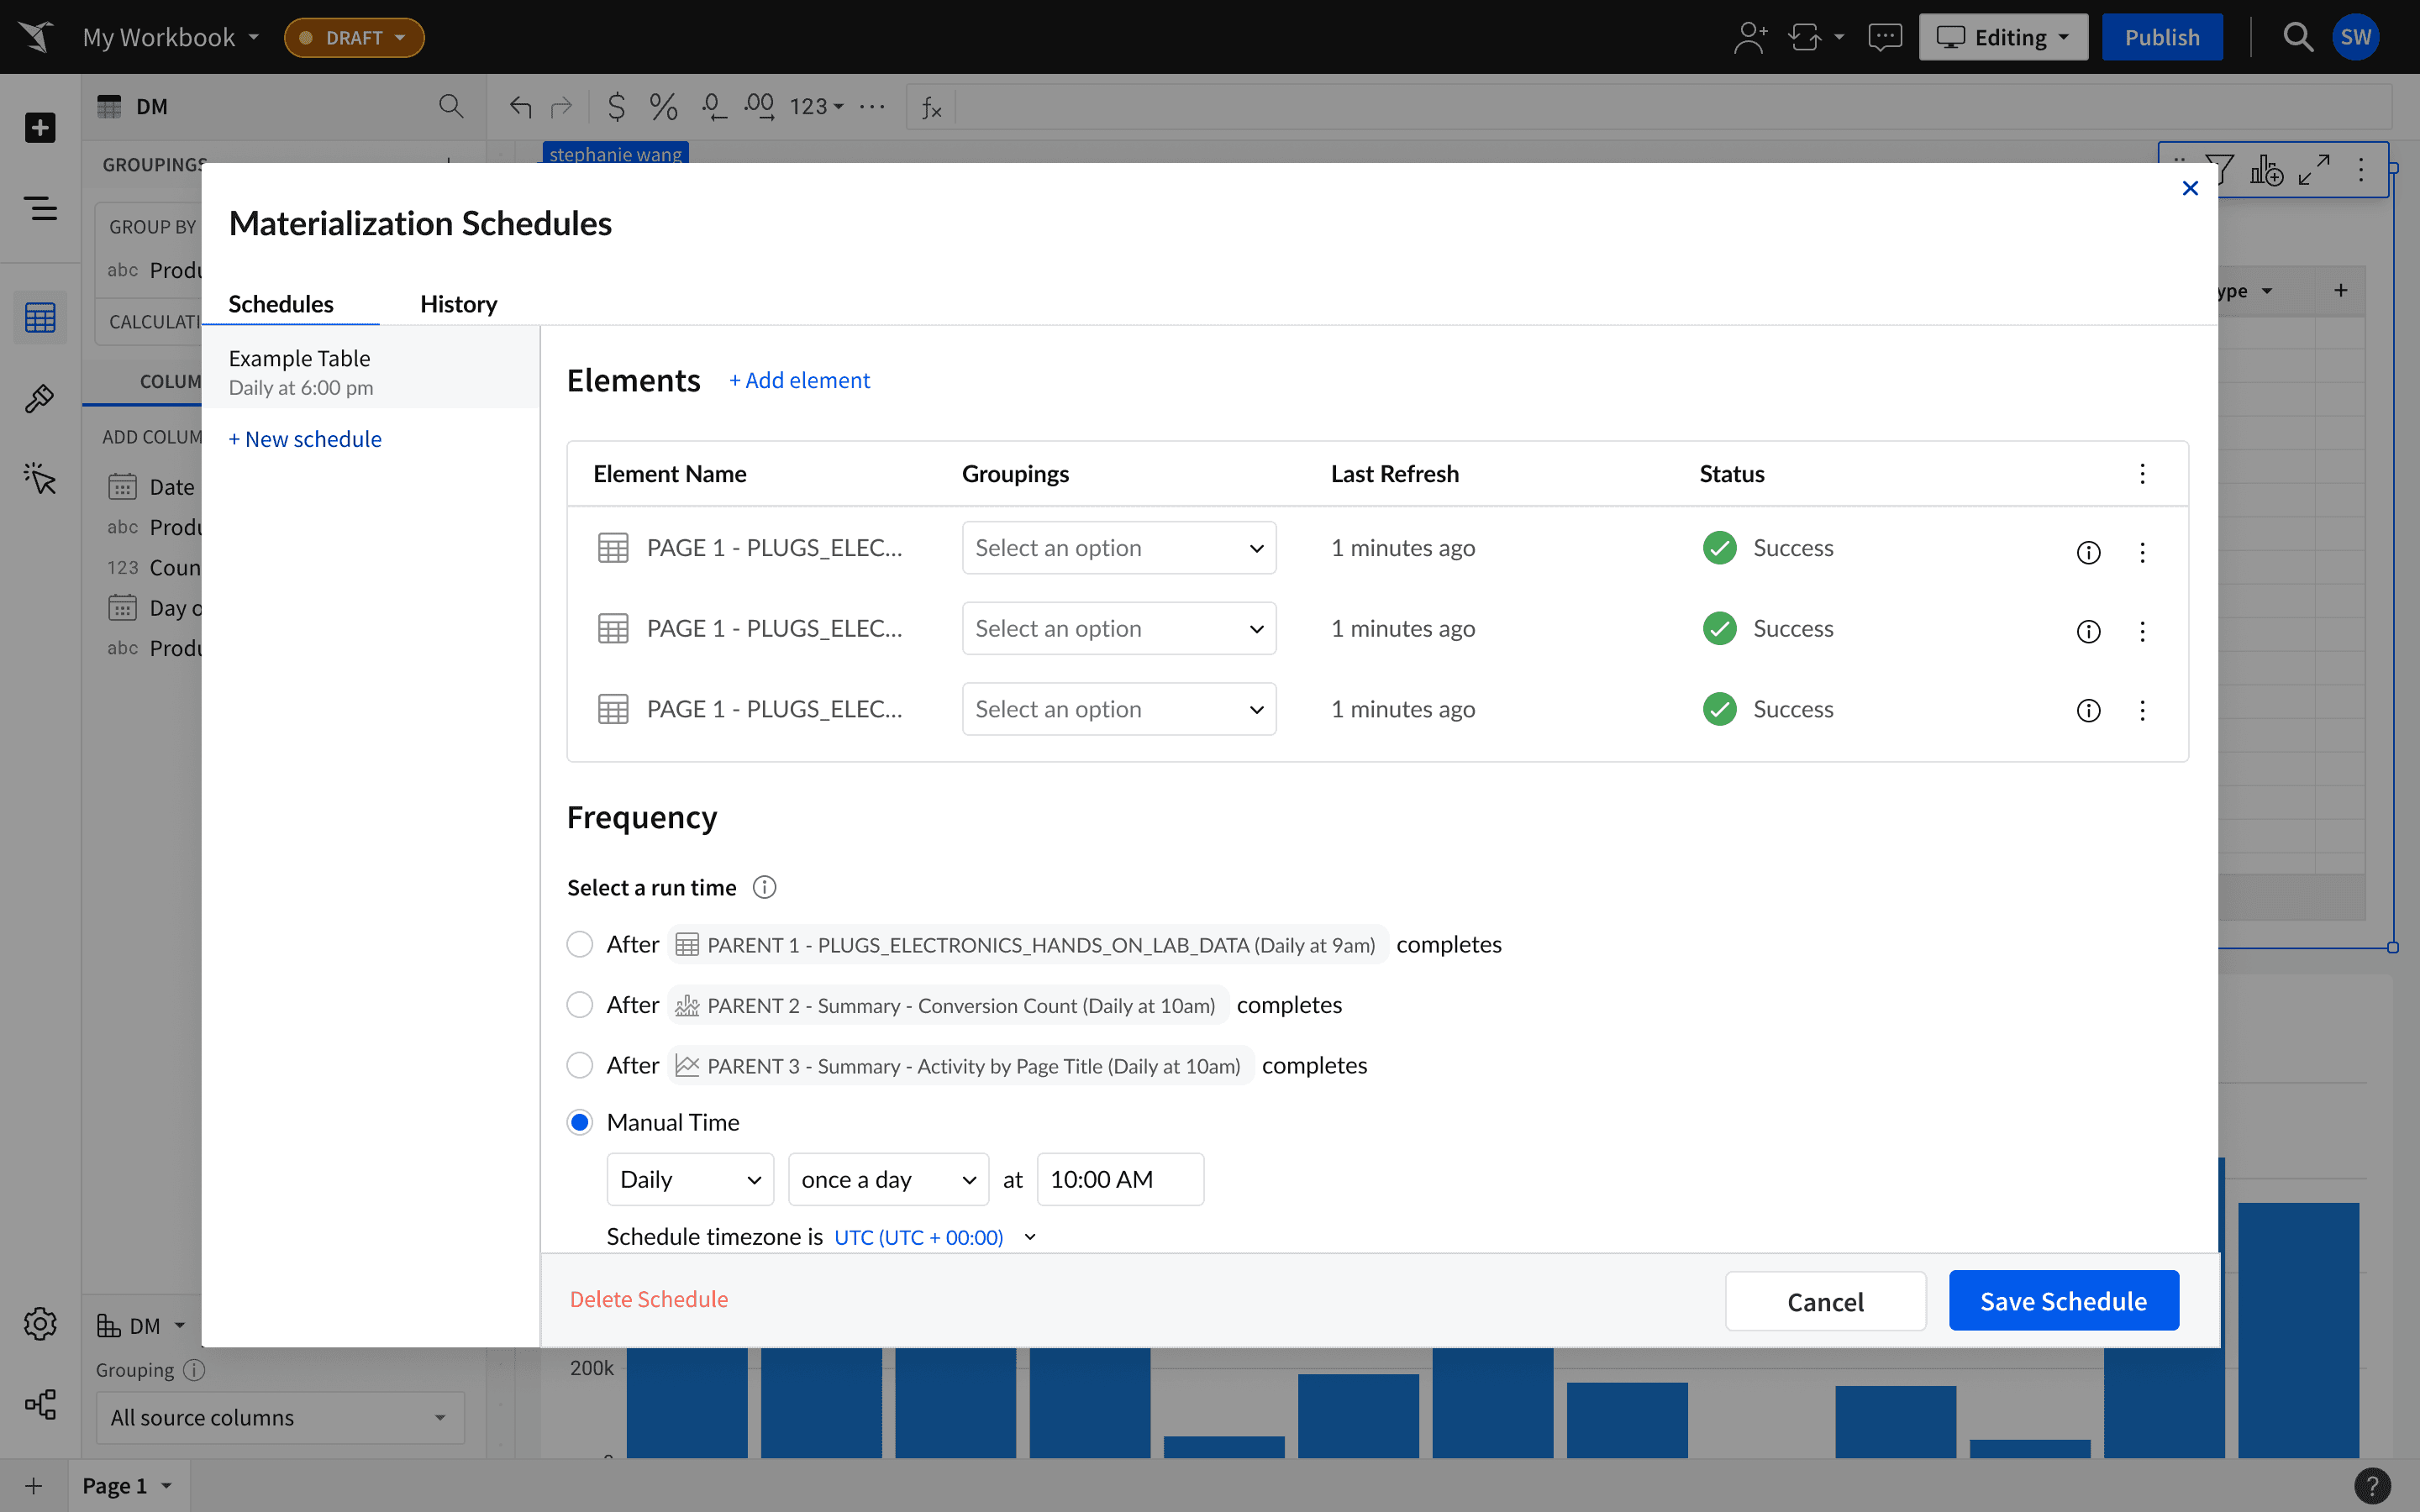Open the settings gear icon in sidebar
The width and height of the screenshot is (2420, 1512).
(40, 1324)
